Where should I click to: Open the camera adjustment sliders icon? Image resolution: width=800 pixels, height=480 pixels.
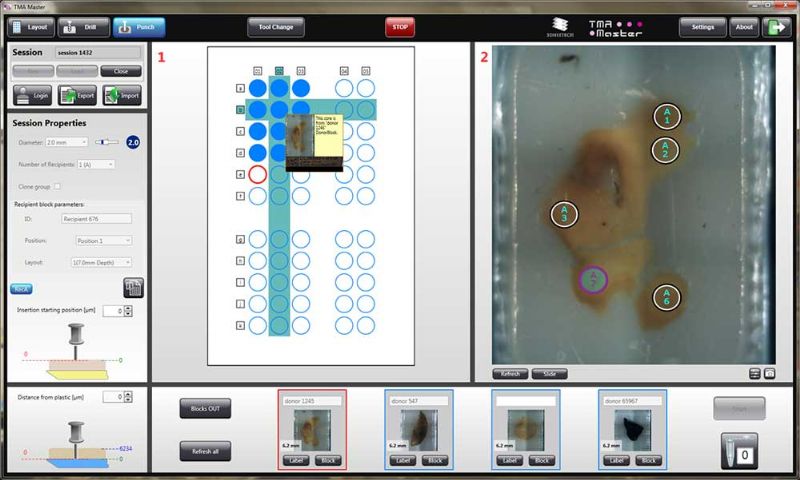tap(755, 374)
